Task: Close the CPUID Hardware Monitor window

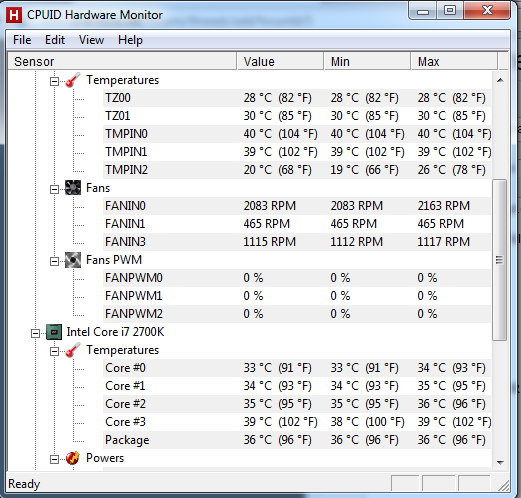Action: [487, 11]
